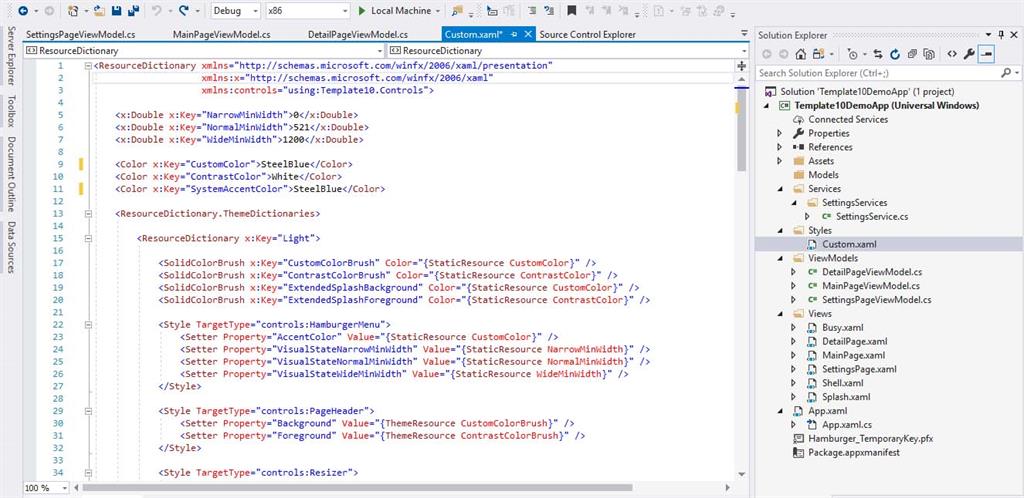Expand the MainPage.xaml node
This screenshot has width=1024, height=498.
point(794,356)
